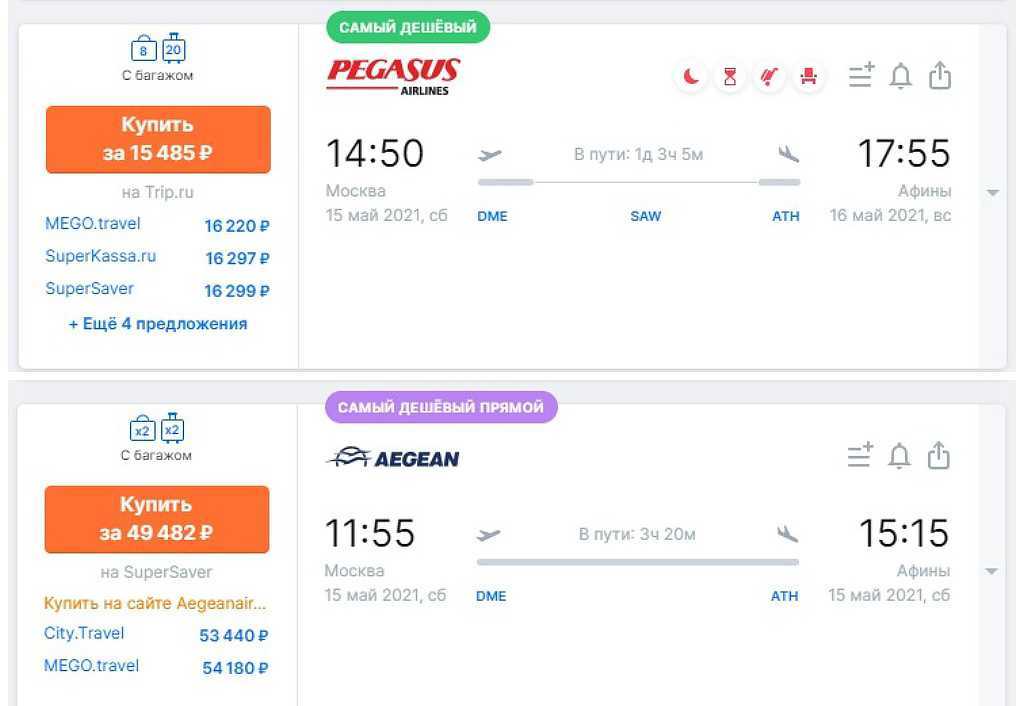Click the Pegasus baggage allowance icons
The height and width of the screenshot is (706, 1024).
(x=158, y=49)
